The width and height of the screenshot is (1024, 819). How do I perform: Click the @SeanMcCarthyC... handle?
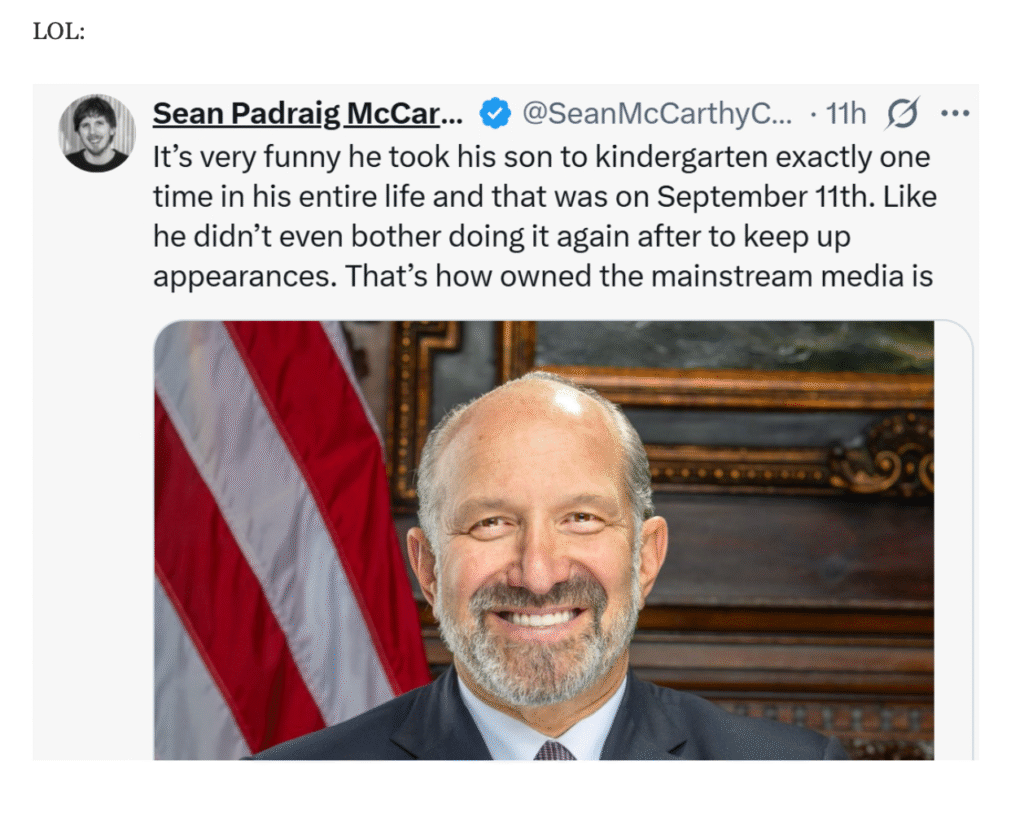656,114
